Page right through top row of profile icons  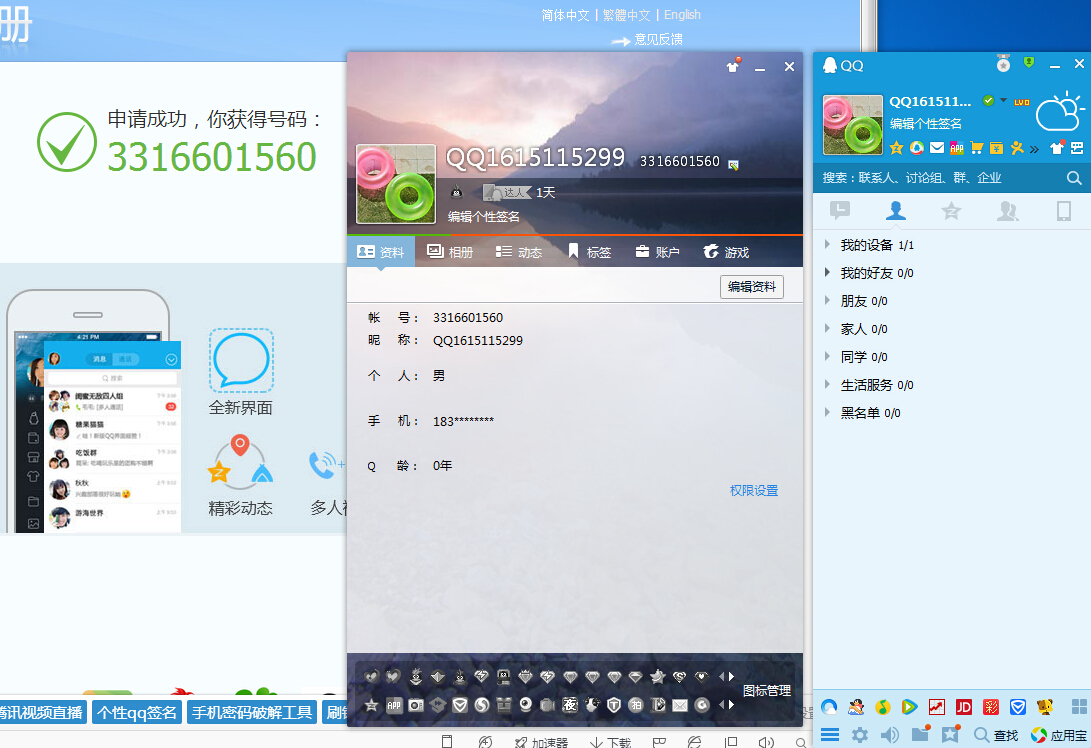click(x=731, y=676)
